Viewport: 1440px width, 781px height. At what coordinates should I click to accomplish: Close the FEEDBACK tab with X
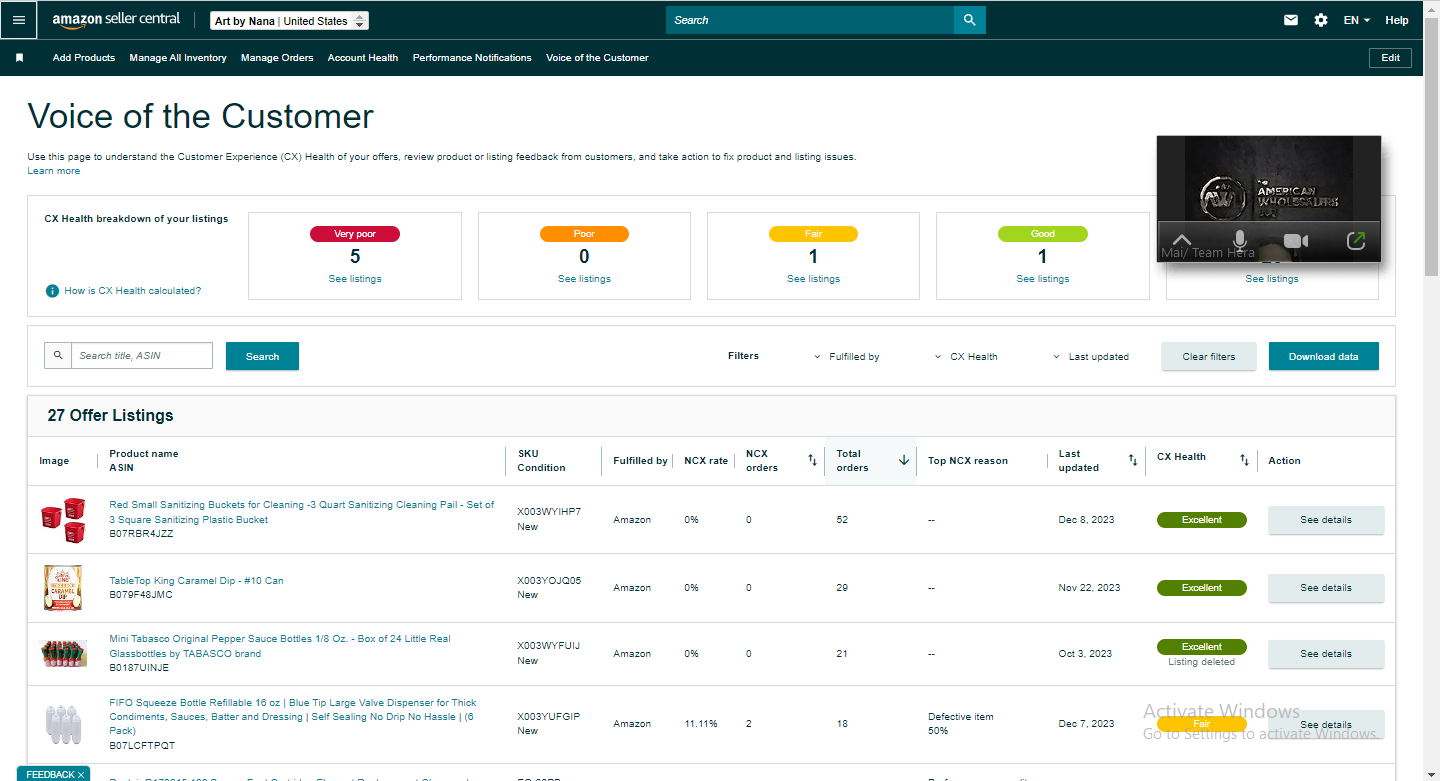click(81, 774)
